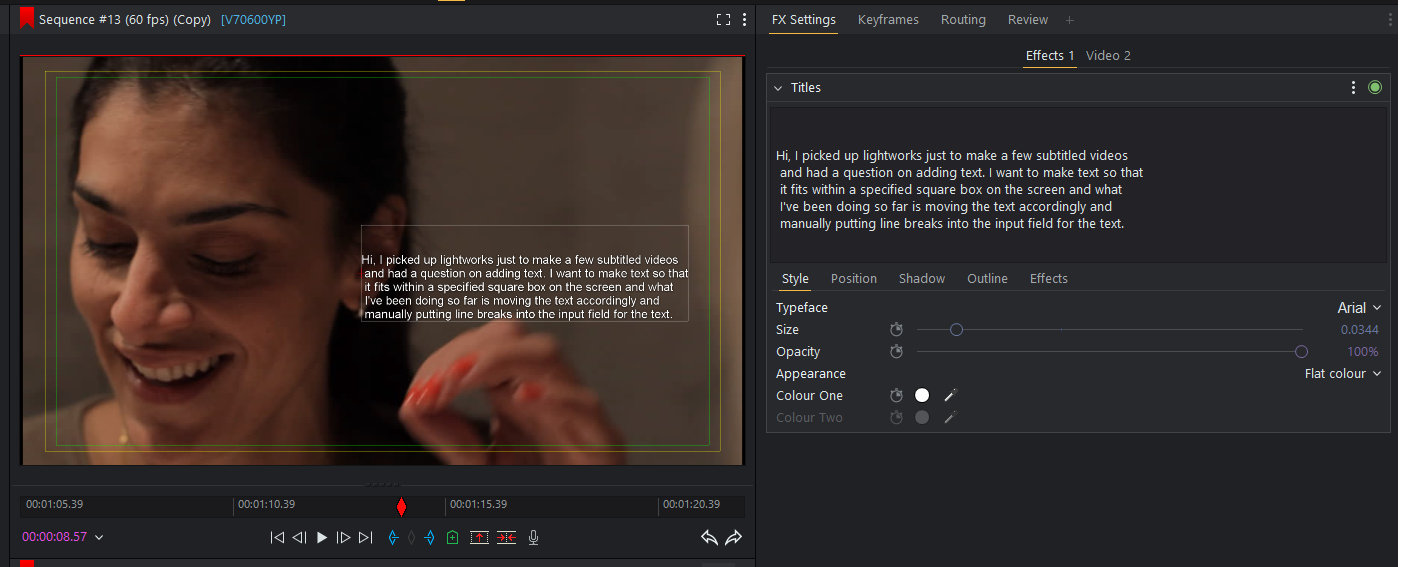Click the white Colour One swatch
The image size is (1408, 567).
(922, 396)
